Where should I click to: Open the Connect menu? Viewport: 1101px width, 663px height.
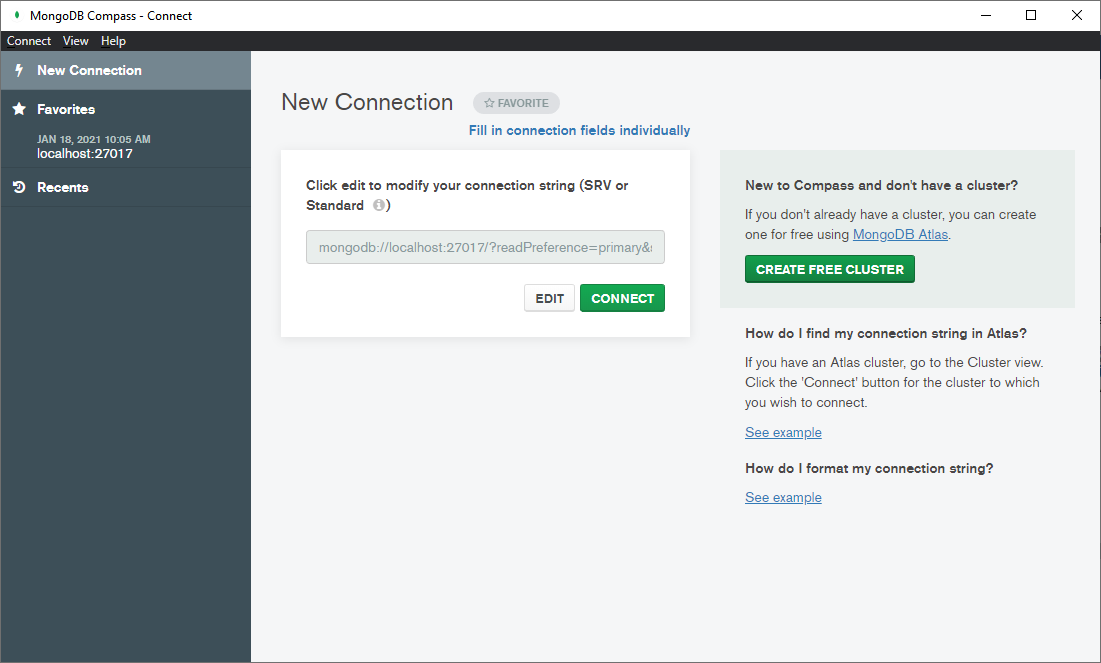[x=29, y=41]
